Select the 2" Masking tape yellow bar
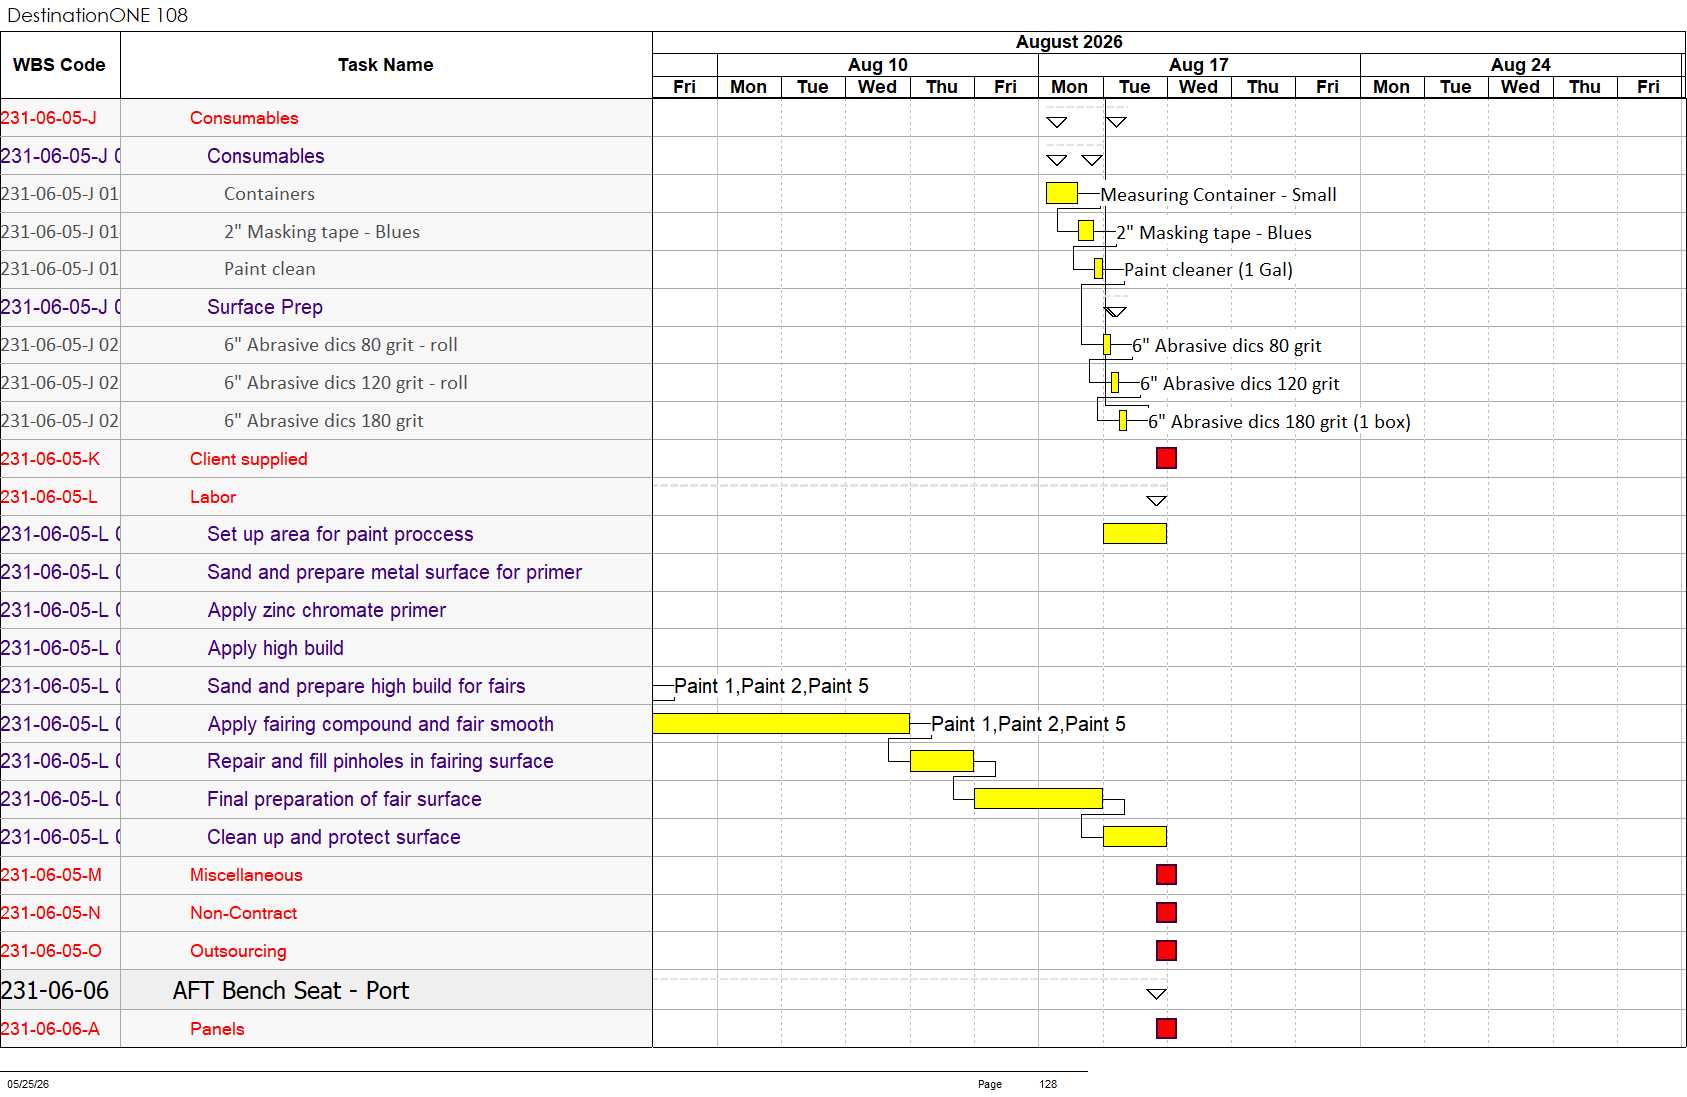1687x1097 pixels. tap(1086, 231)
